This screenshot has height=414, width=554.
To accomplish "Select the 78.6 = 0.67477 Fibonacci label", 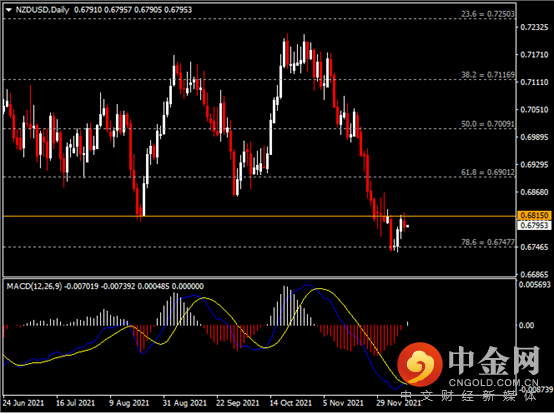I will coord(488,242).
